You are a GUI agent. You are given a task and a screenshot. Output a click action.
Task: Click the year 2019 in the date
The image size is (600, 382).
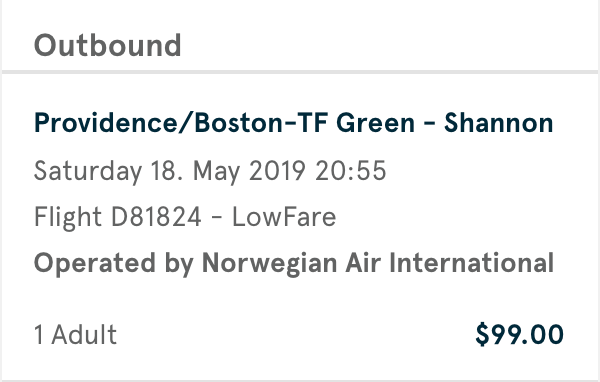click(x=277, y=171)
